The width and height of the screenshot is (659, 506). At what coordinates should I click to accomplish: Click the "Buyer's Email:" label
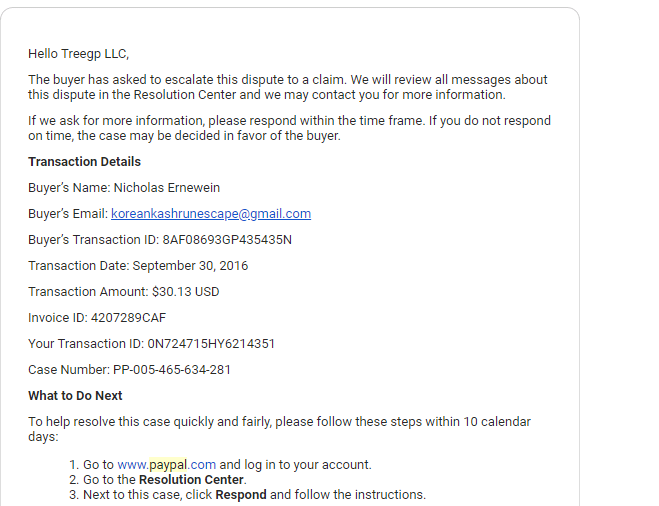68,213
